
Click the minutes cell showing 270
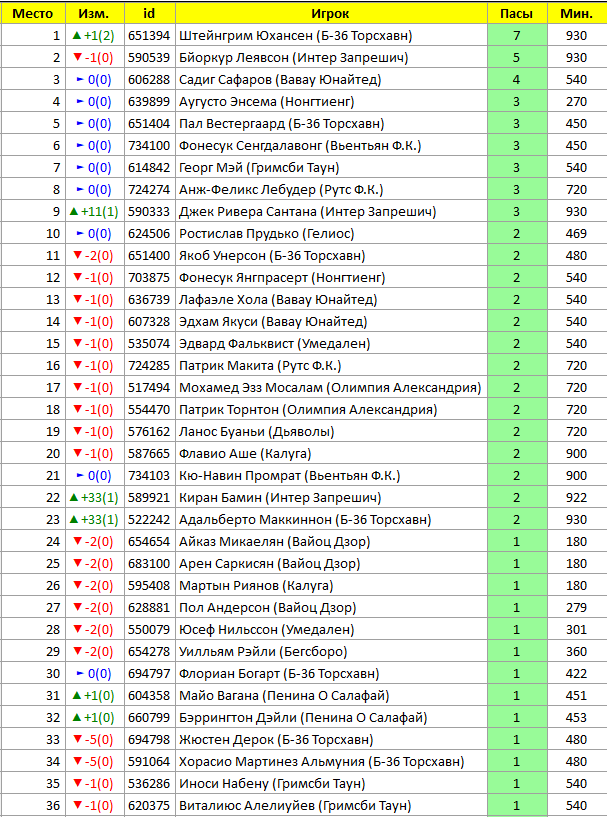[x=577, y=102]
